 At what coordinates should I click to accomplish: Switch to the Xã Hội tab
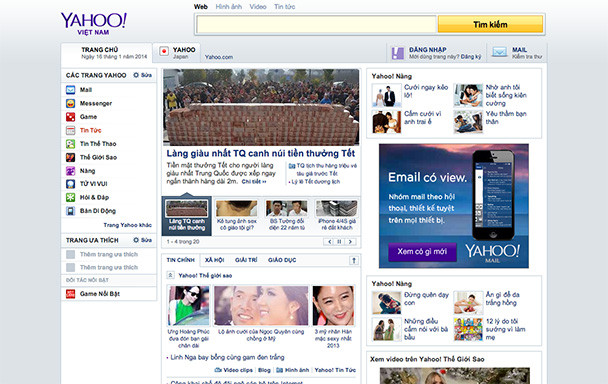pos(214,260)
